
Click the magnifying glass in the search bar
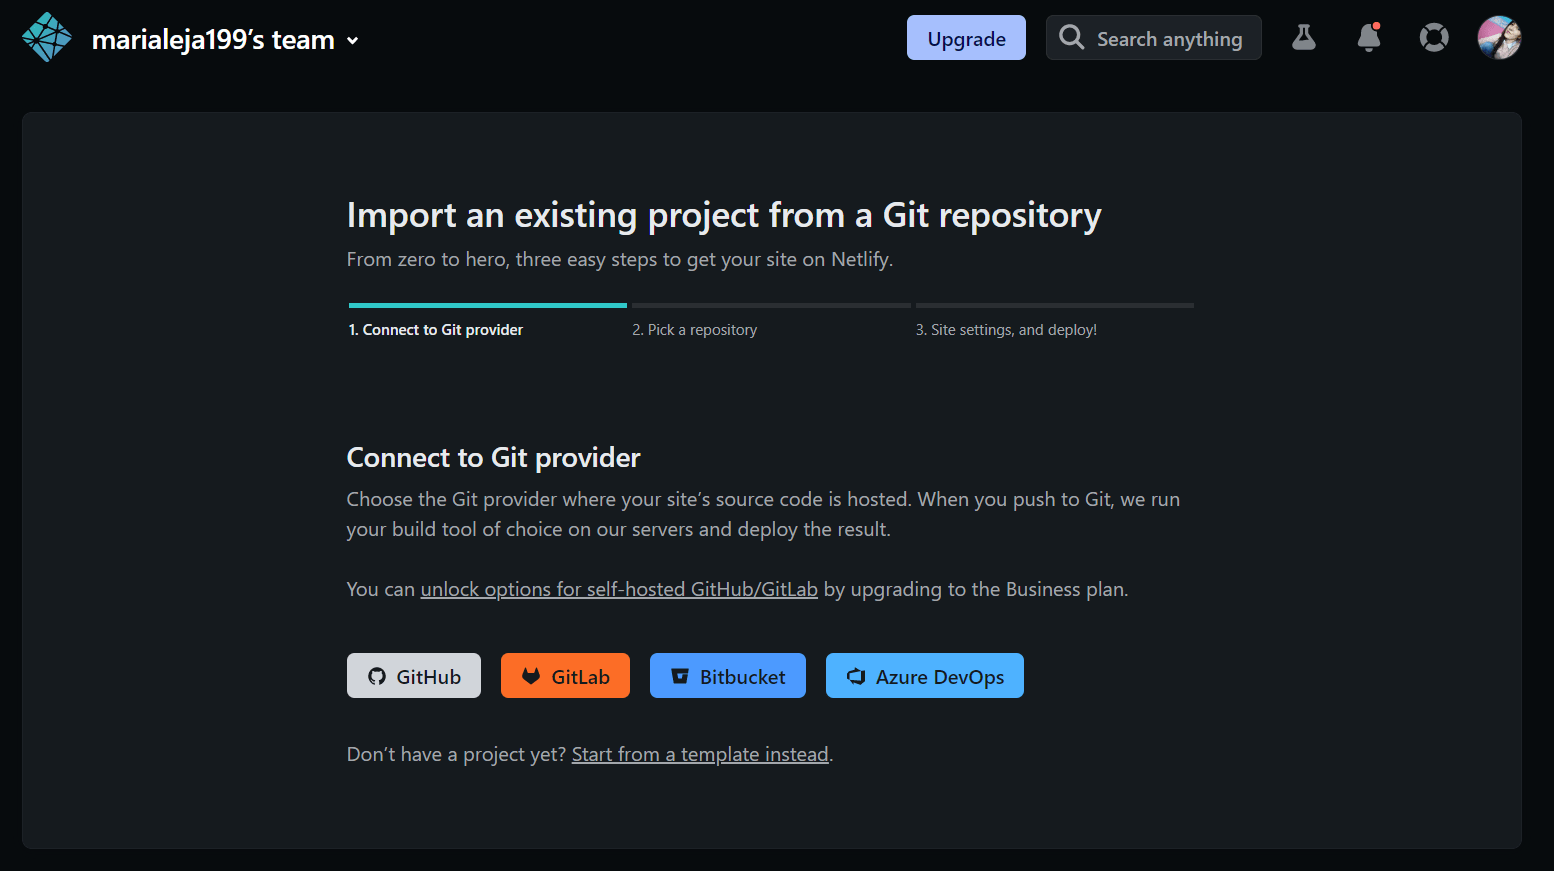click(x=1071, y=37)
